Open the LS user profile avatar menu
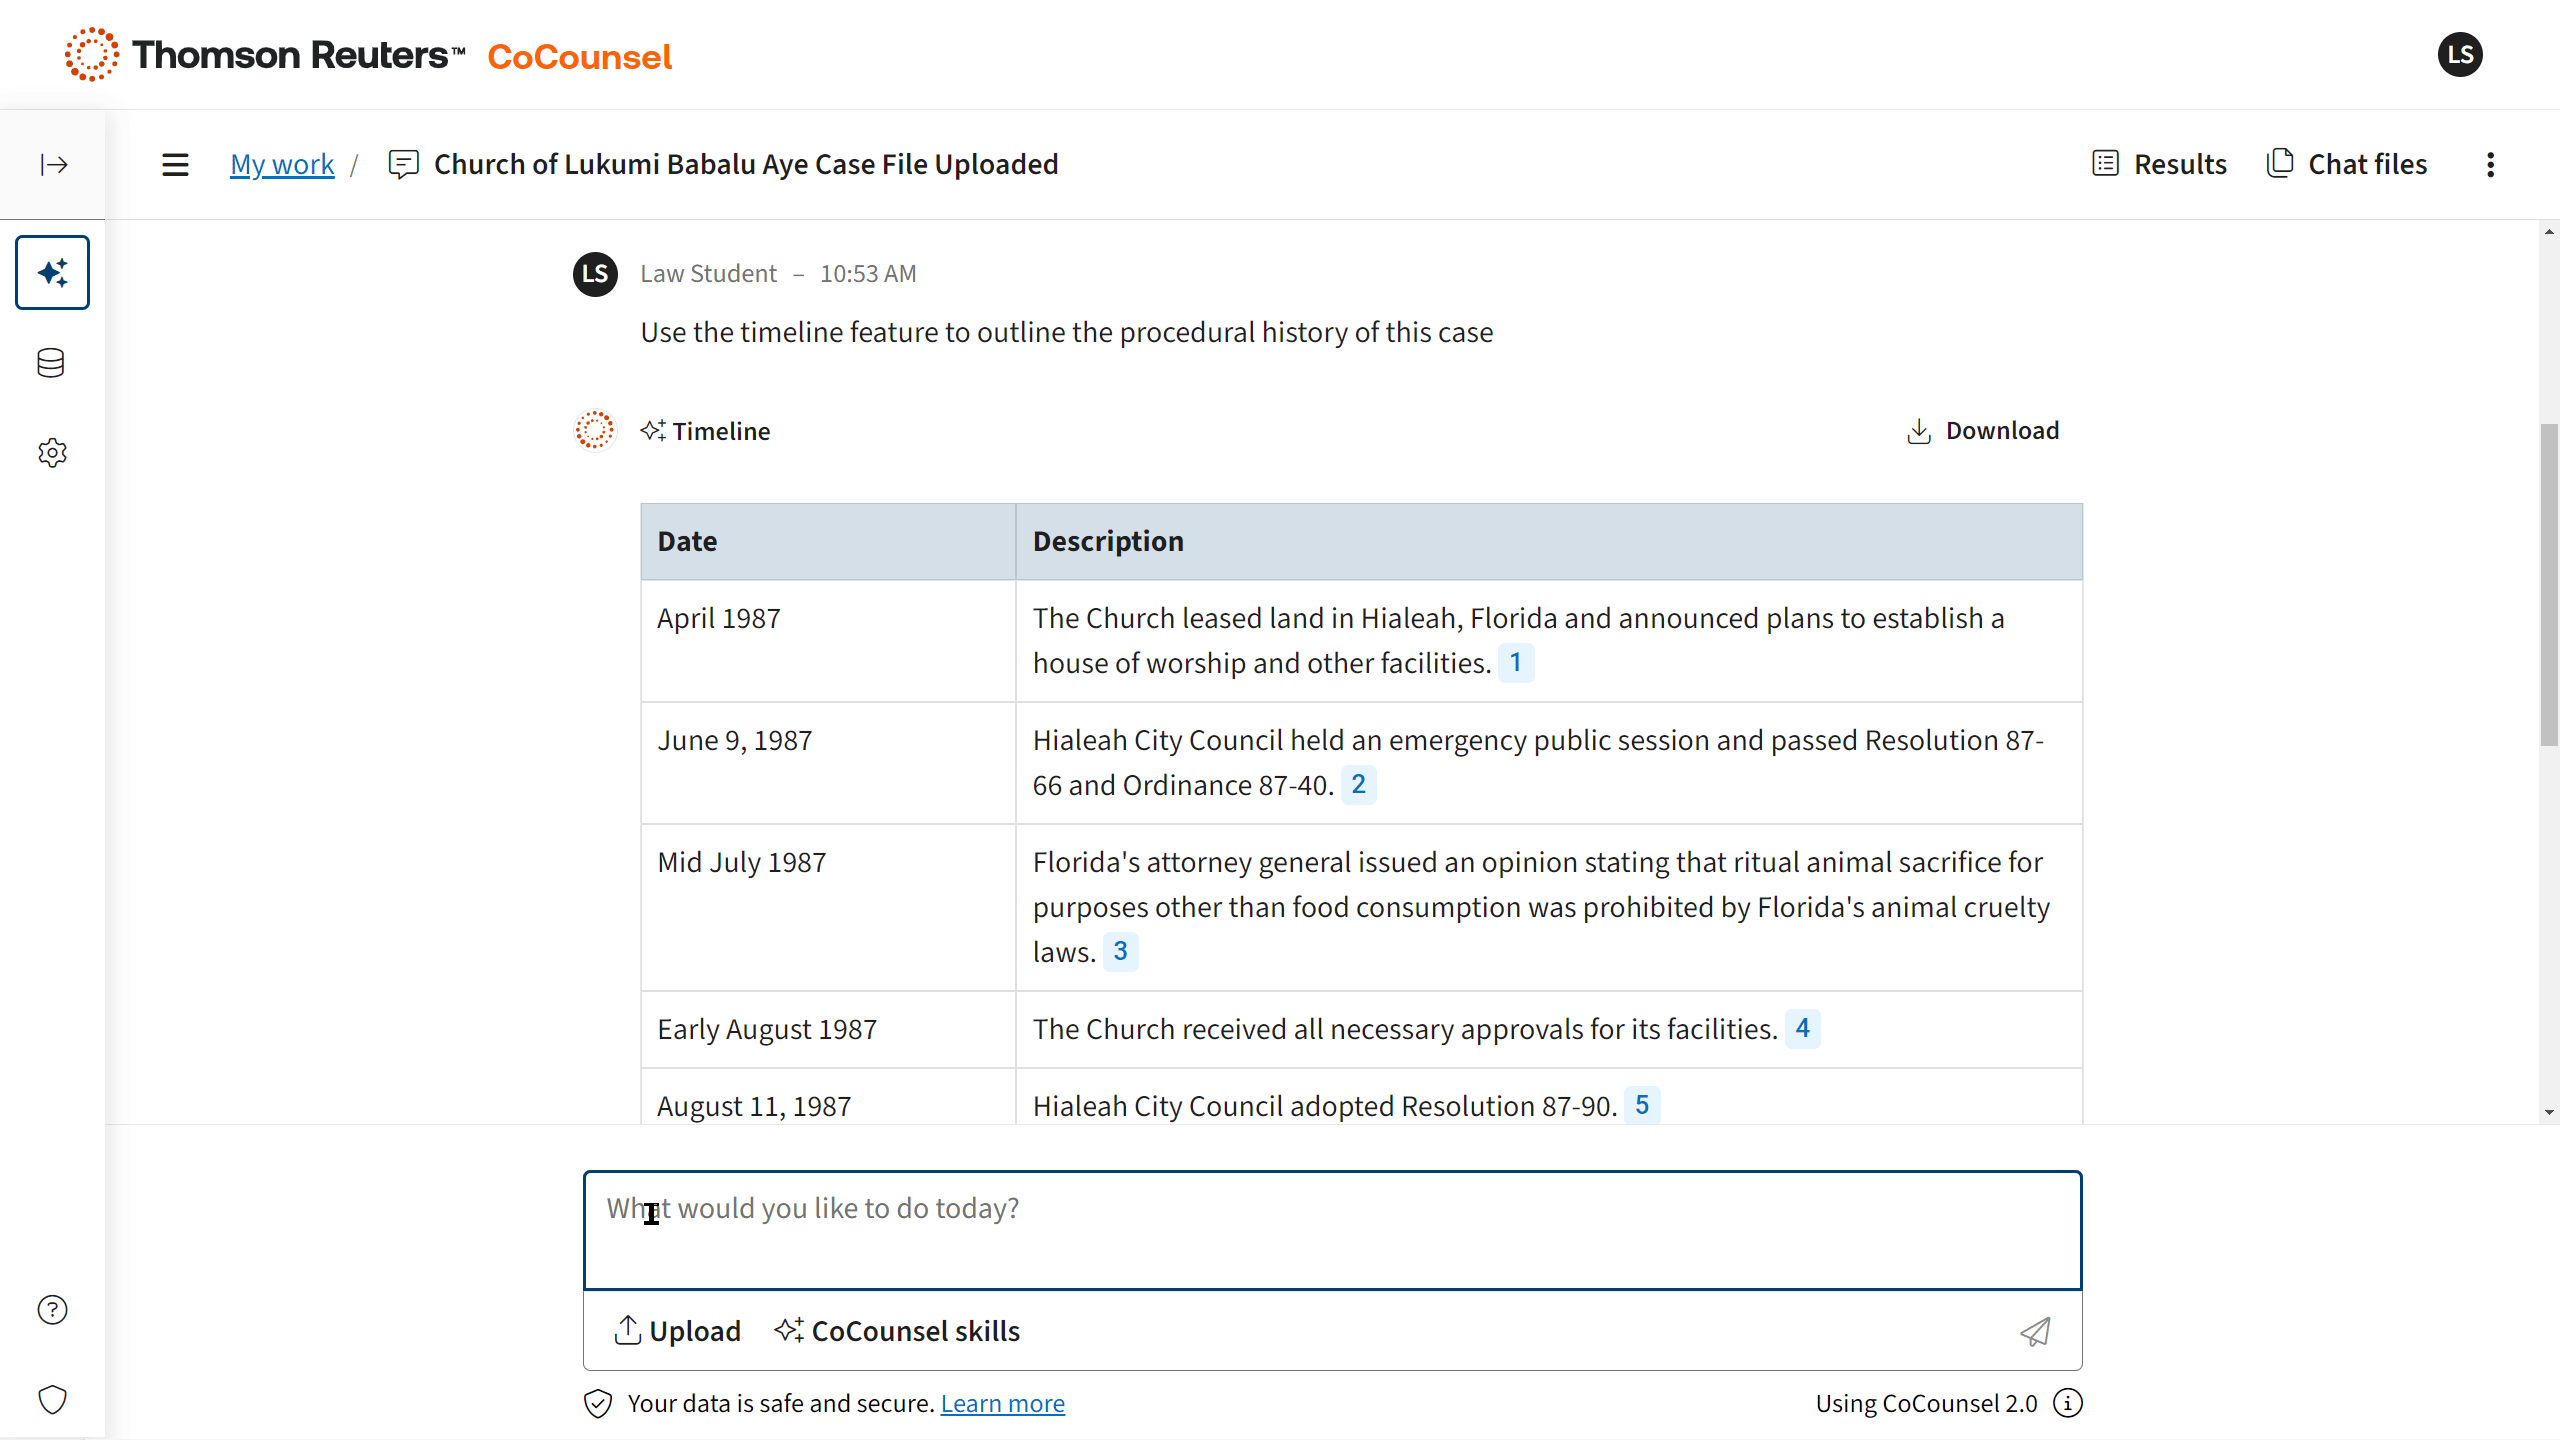Screen dimensions: 2560x1440 pyautogui.click(x=2460, y=54)
